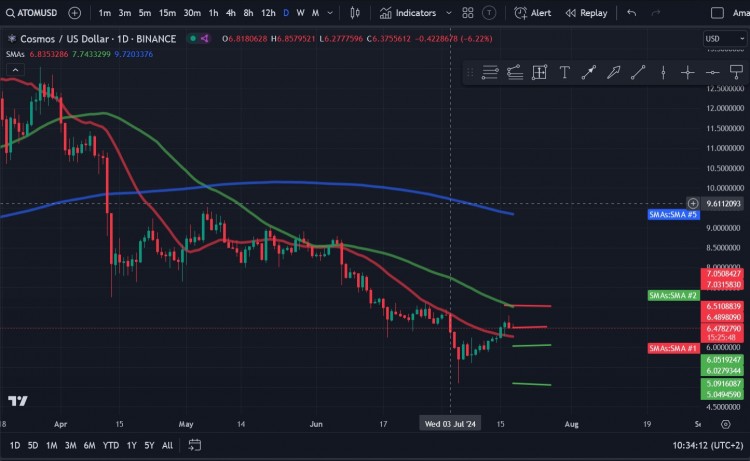The image size is (750, 461).
Task: Select the 30m timeframe
Action: pyautogui.click(x=192, y=13)
